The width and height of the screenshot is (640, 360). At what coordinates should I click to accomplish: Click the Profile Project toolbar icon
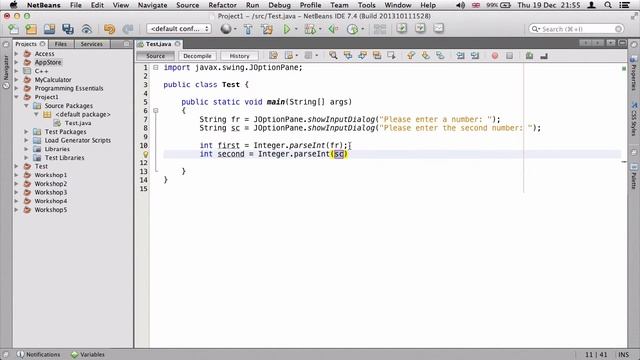[x=352, y=29]
